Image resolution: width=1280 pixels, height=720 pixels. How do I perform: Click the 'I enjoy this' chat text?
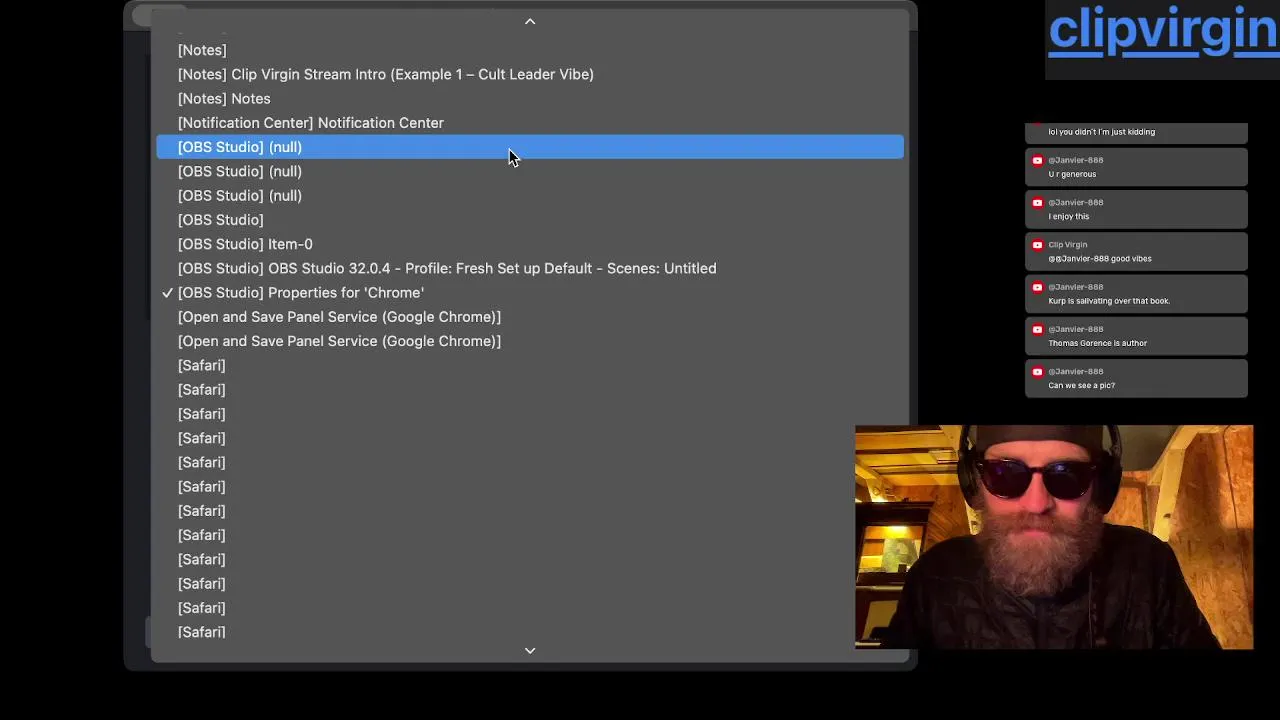1068,216
